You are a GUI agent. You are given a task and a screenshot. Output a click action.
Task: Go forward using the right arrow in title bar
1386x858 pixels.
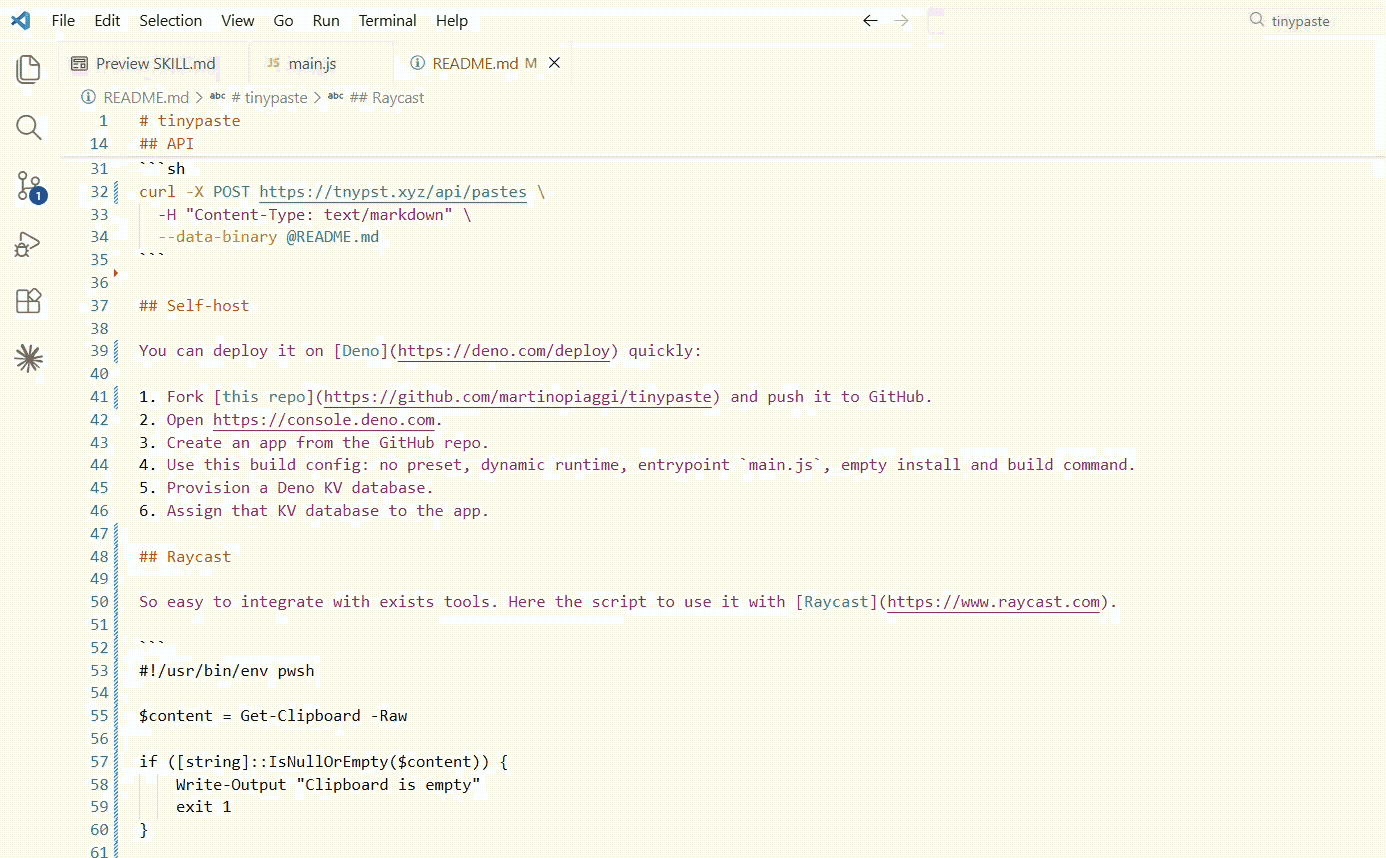pyautogui.click(x=902, y=20)
